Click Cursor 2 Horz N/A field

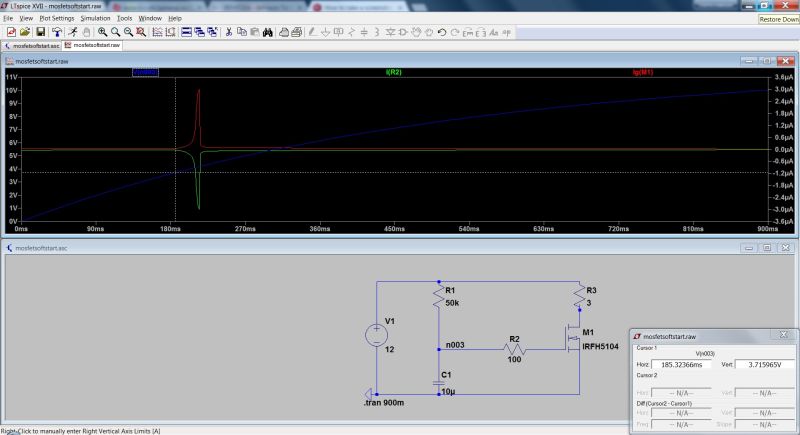coord(681,393)
